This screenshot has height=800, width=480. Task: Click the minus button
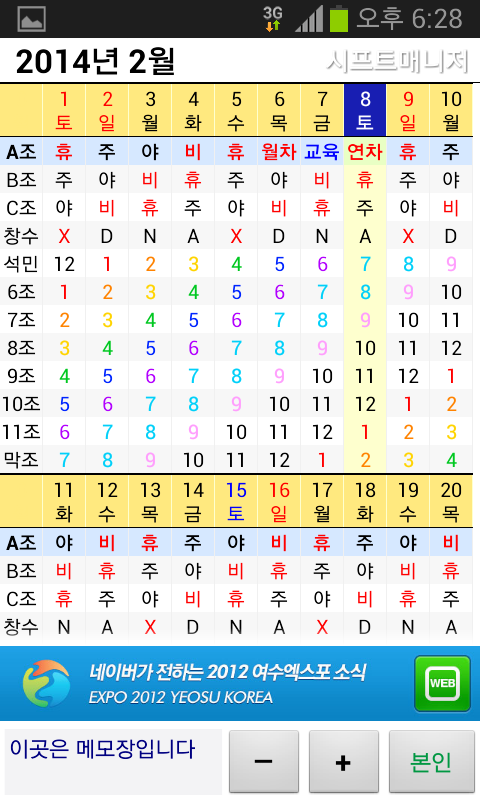(264, 762)
